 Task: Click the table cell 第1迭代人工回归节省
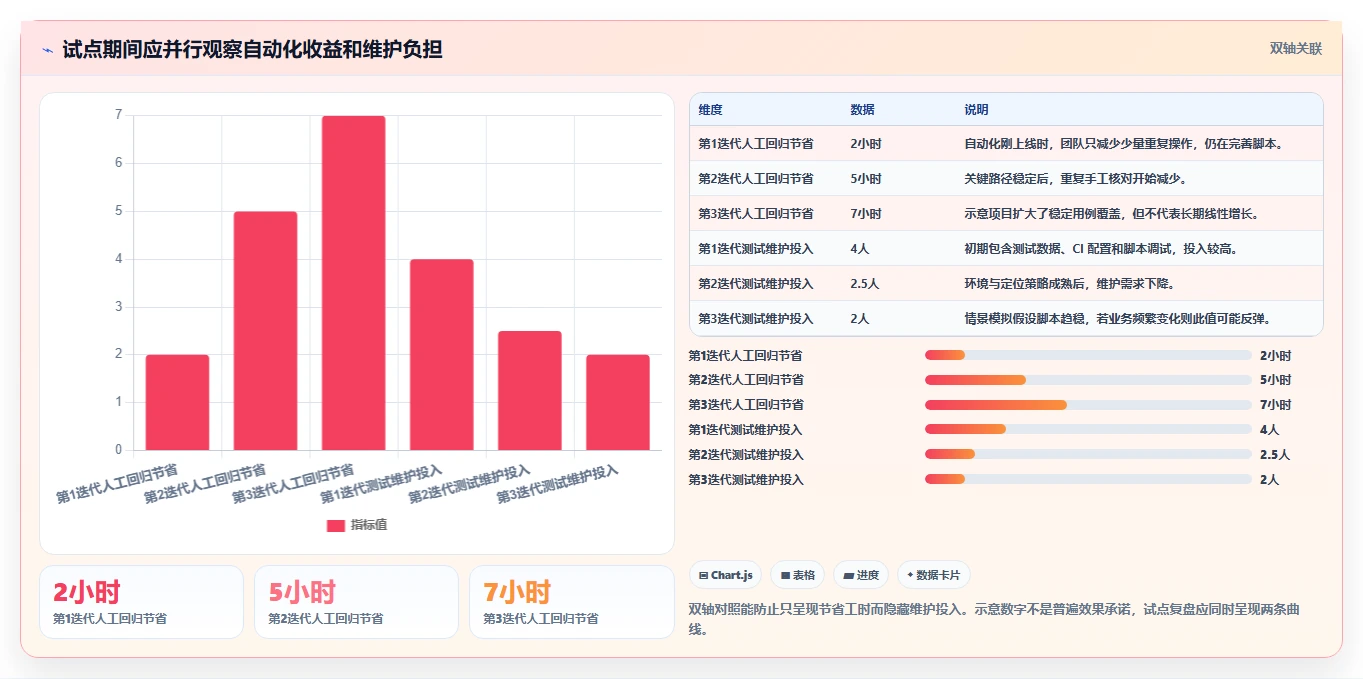click(x=755, y=144)
